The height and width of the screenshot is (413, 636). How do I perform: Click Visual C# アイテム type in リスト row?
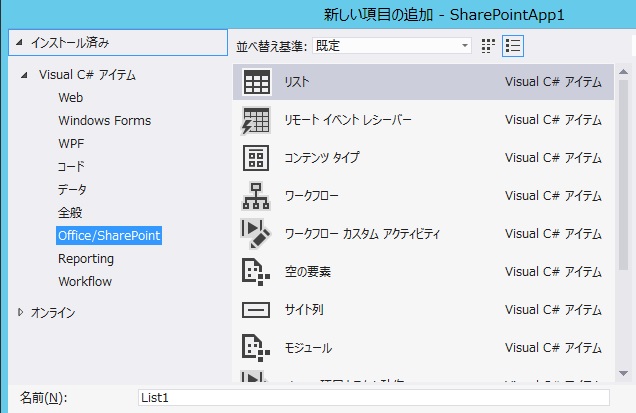[x=553, y=82]
